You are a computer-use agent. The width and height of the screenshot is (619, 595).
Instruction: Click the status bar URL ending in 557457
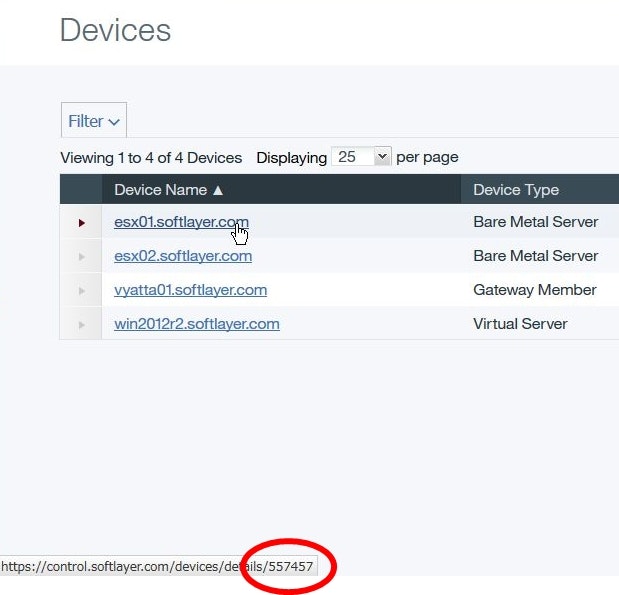158,567
